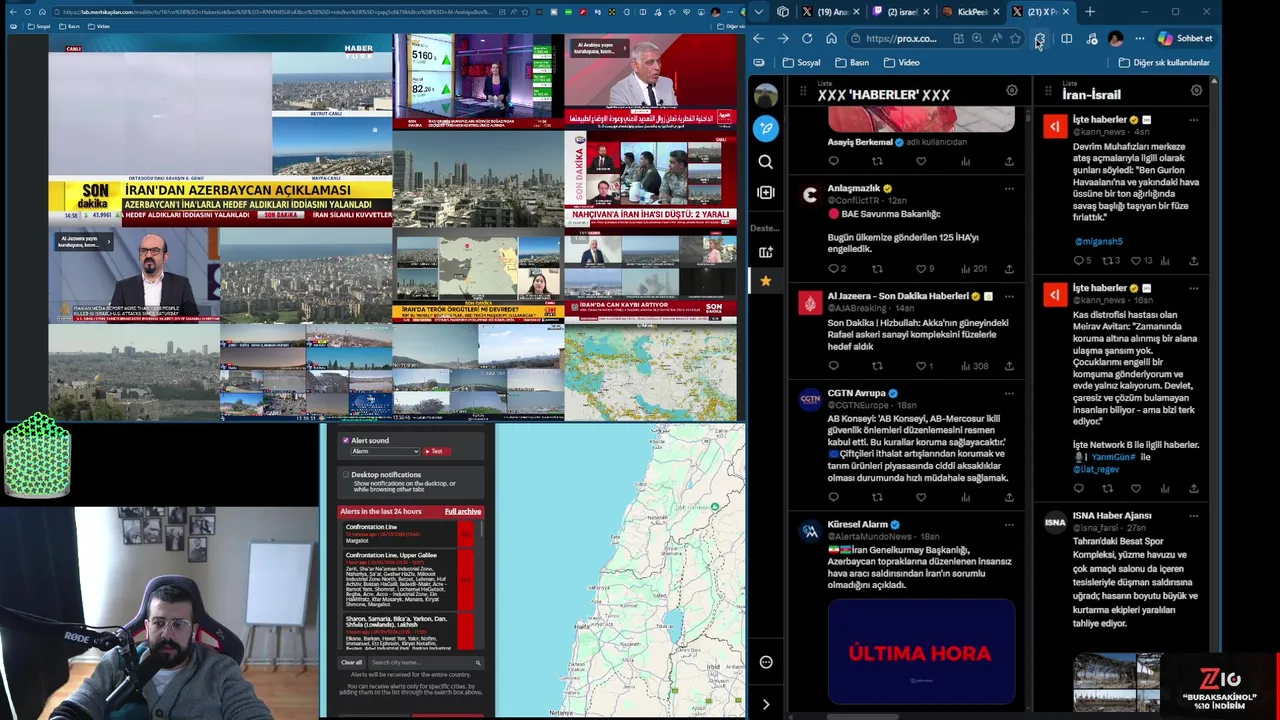Open the @migansh5 mention link
The width and height of the screenshot is (1280, 720).
[x=1098, y=242]
